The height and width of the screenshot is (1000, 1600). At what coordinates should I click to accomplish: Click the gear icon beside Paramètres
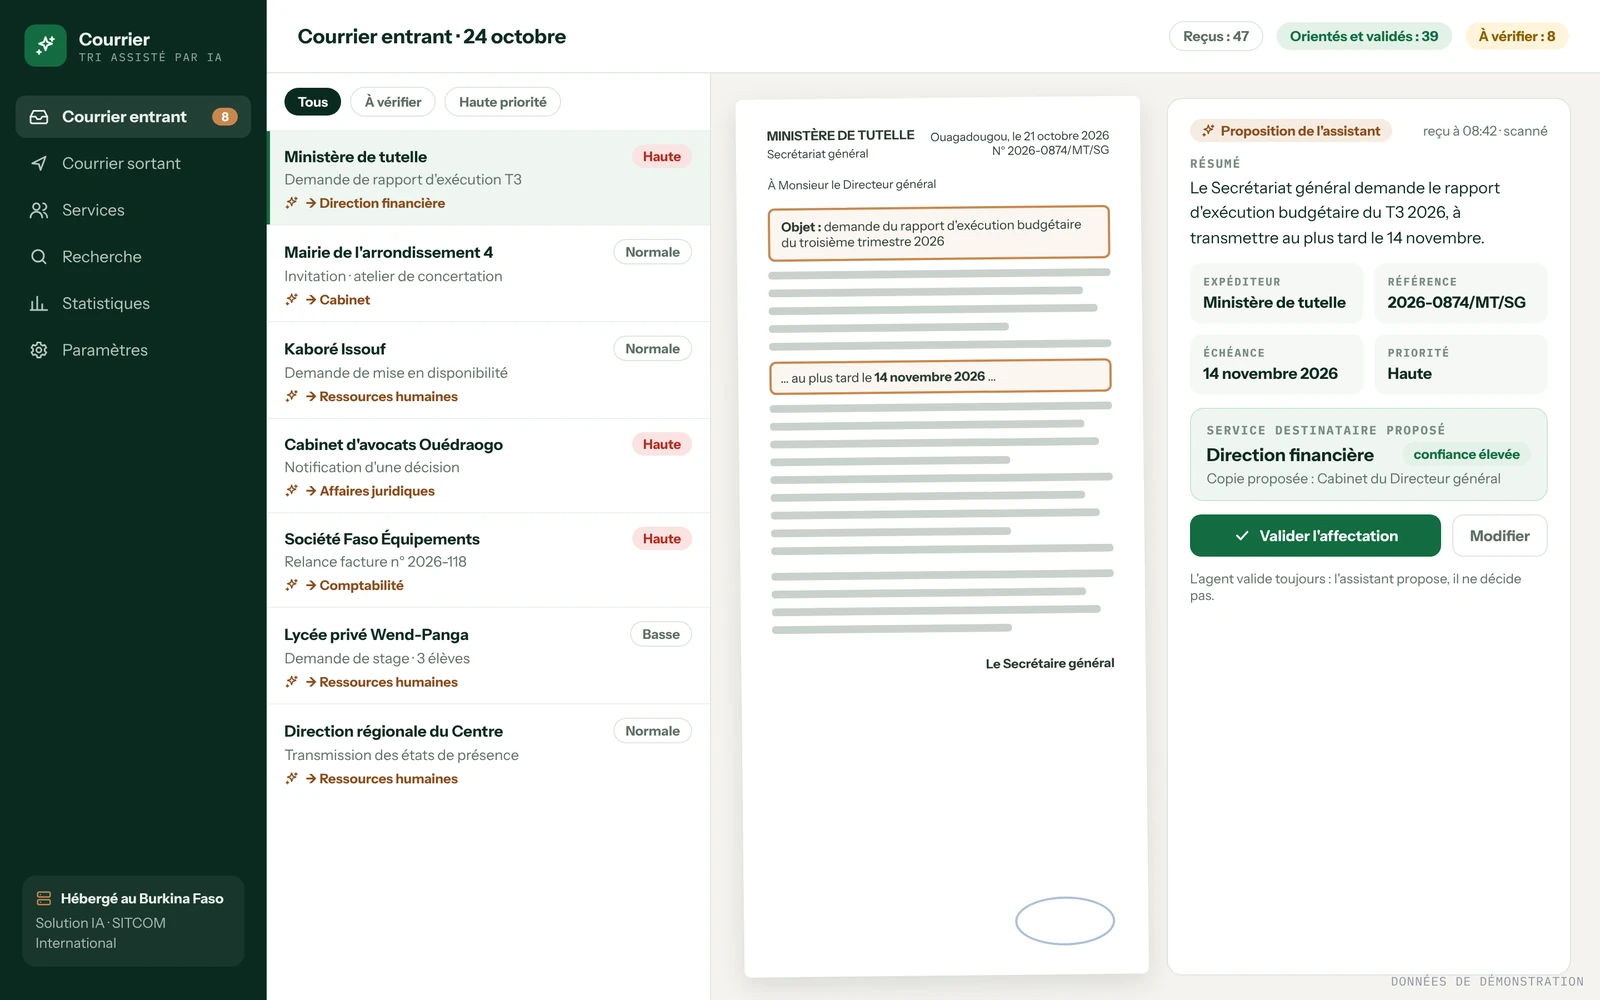pos(39,350)
